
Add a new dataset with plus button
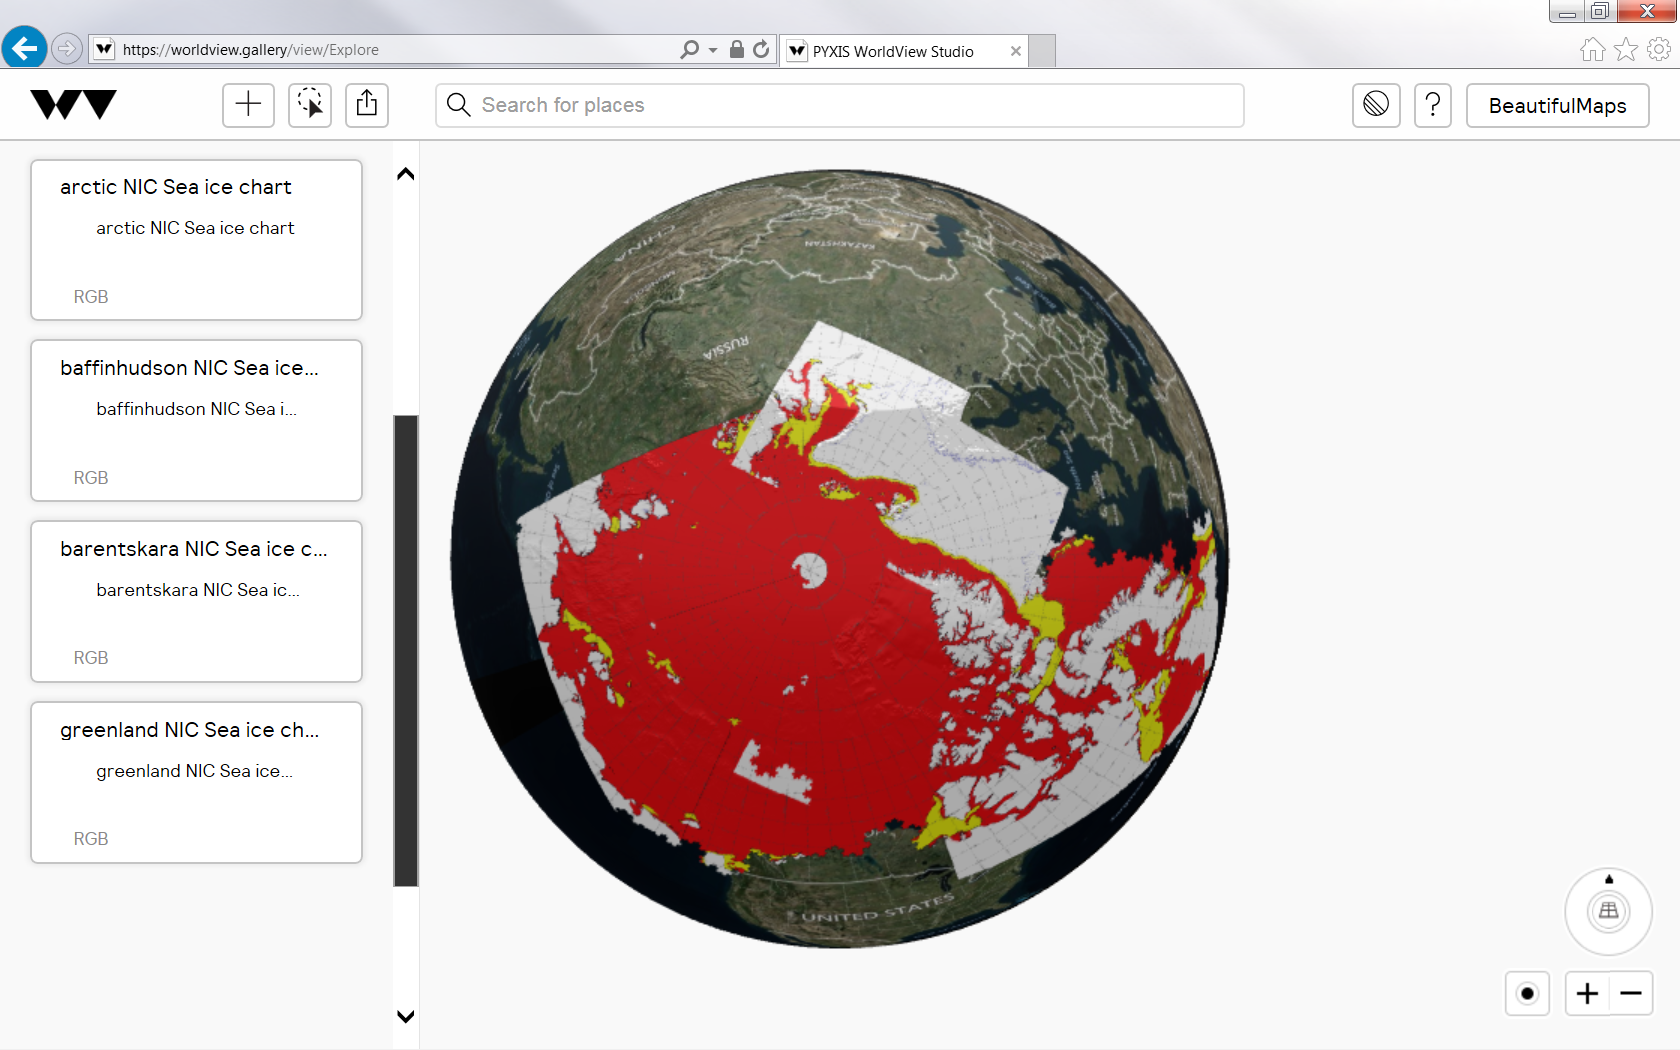tap(248, 105)
